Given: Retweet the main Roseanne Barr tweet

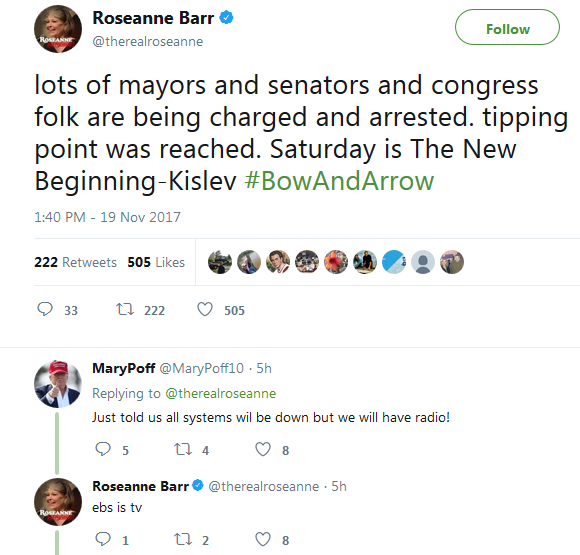Looking at the screenshot, I should click(125, 309).
